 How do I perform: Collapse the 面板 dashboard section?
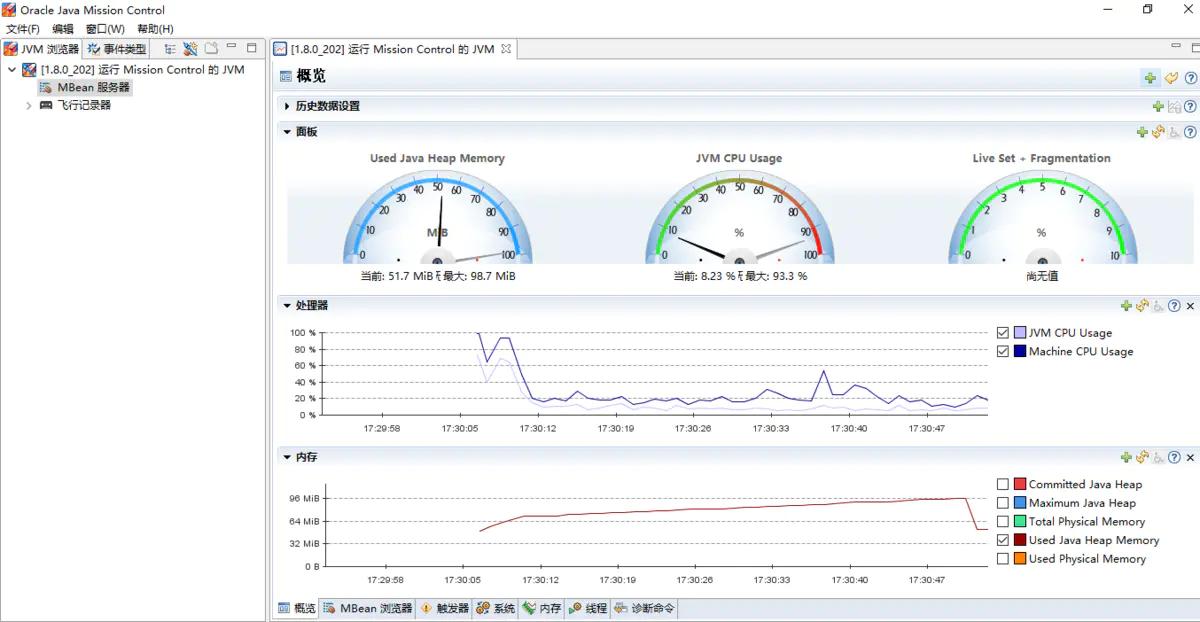tap(287, 132)
